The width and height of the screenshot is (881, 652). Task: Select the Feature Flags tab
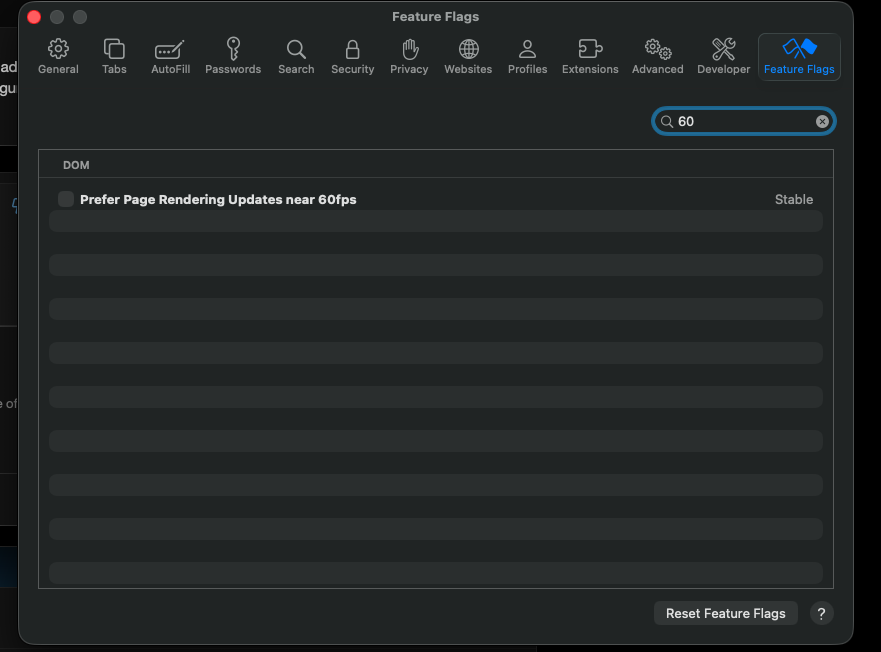point(799,57)
